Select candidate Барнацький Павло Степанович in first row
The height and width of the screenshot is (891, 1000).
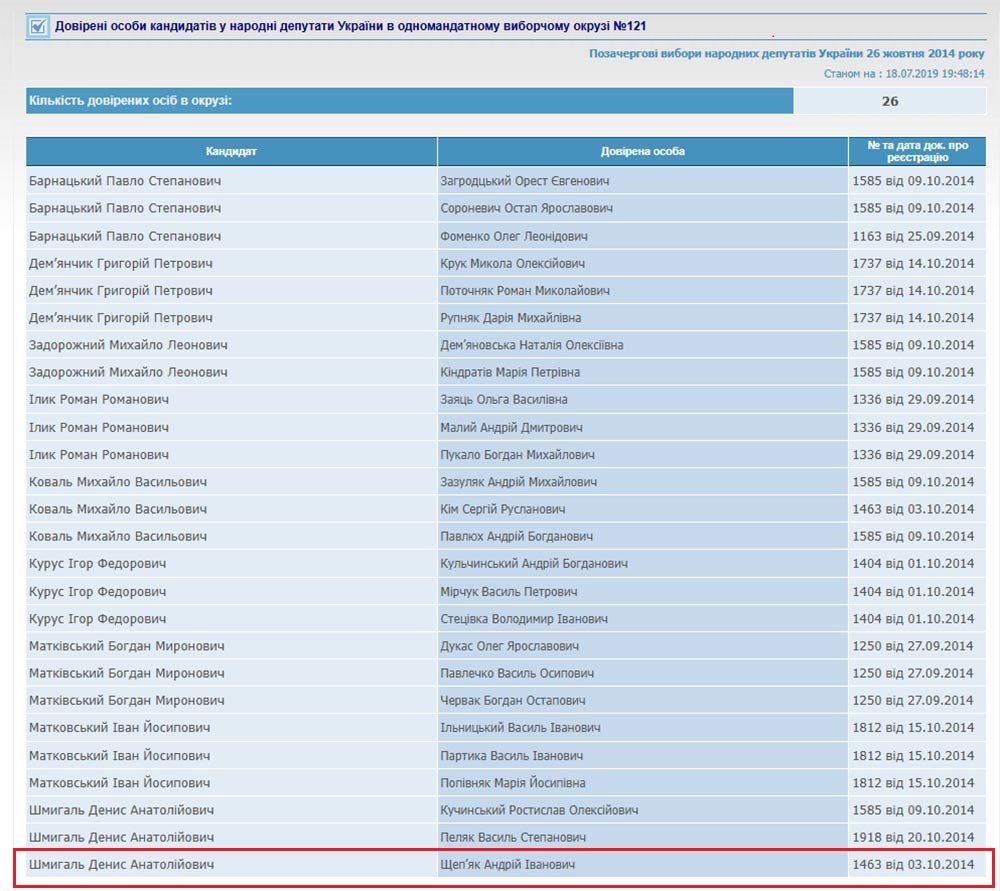coord(125,181)
